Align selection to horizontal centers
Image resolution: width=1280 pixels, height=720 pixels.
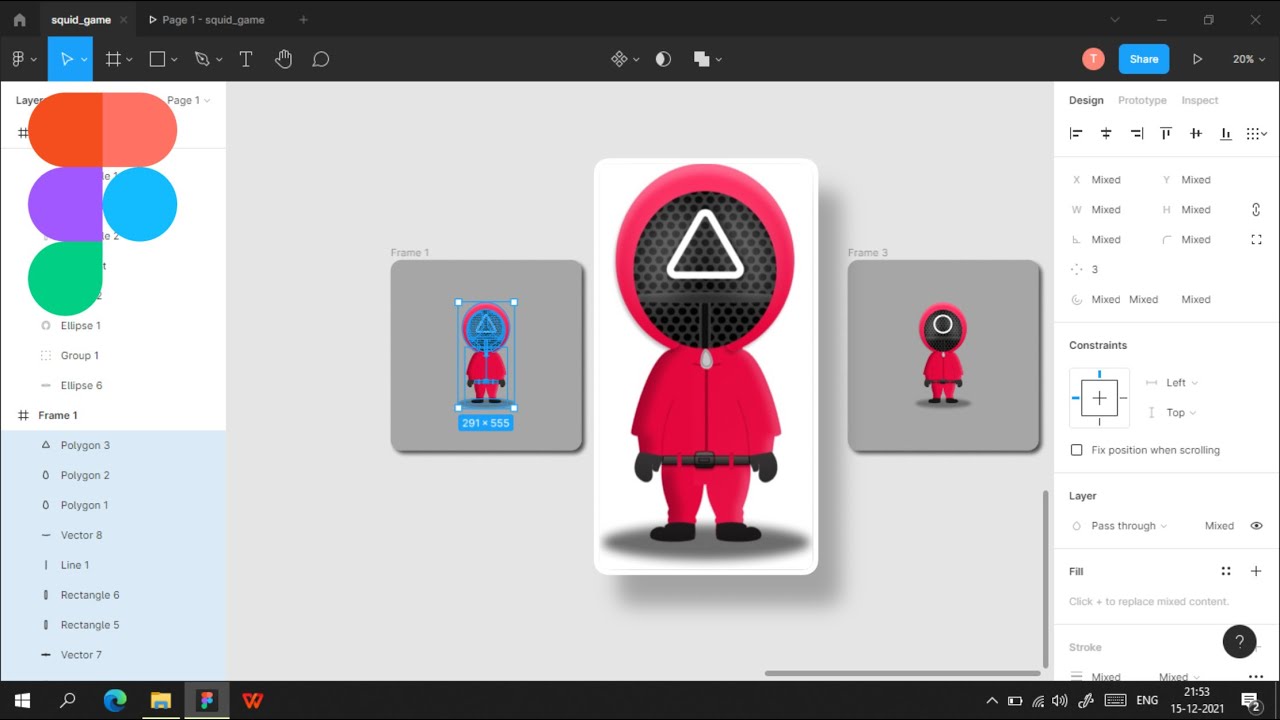[x=1106, y=133]
